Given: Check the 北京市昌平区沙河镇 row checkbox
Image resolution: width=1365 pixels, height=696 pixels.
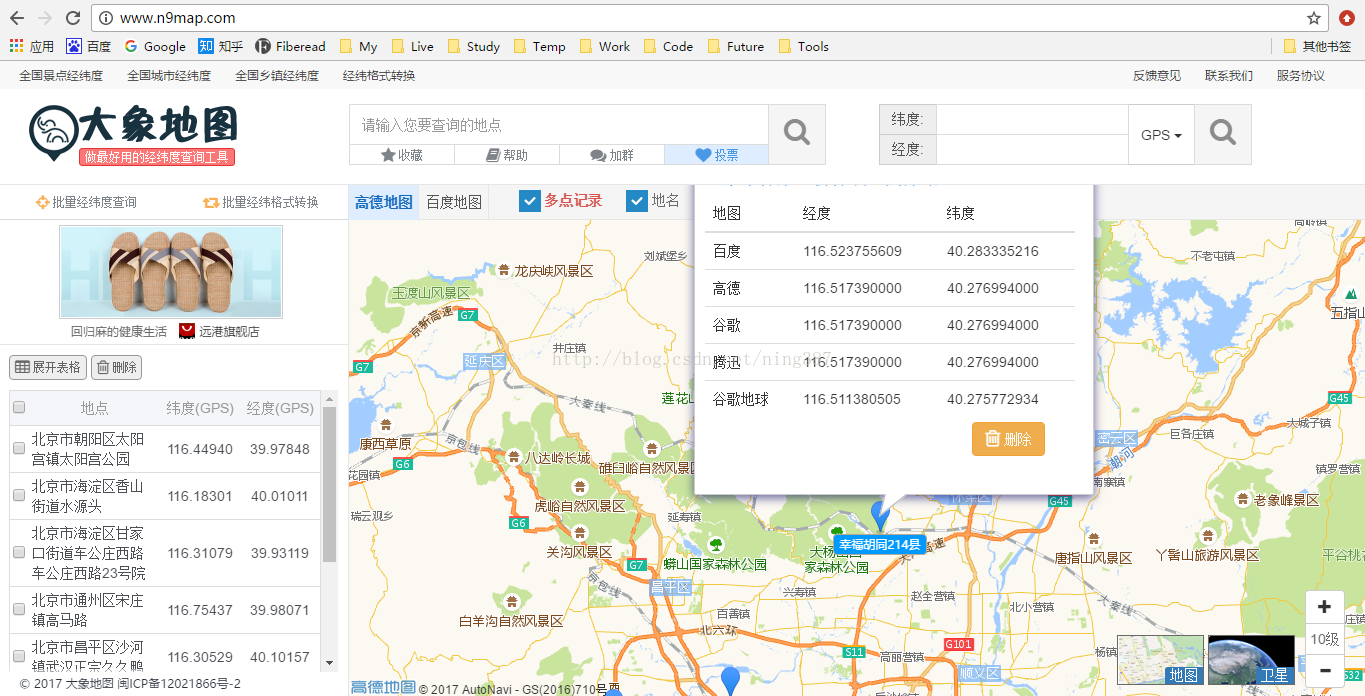Looking at the screenshot, I should 19,657.
